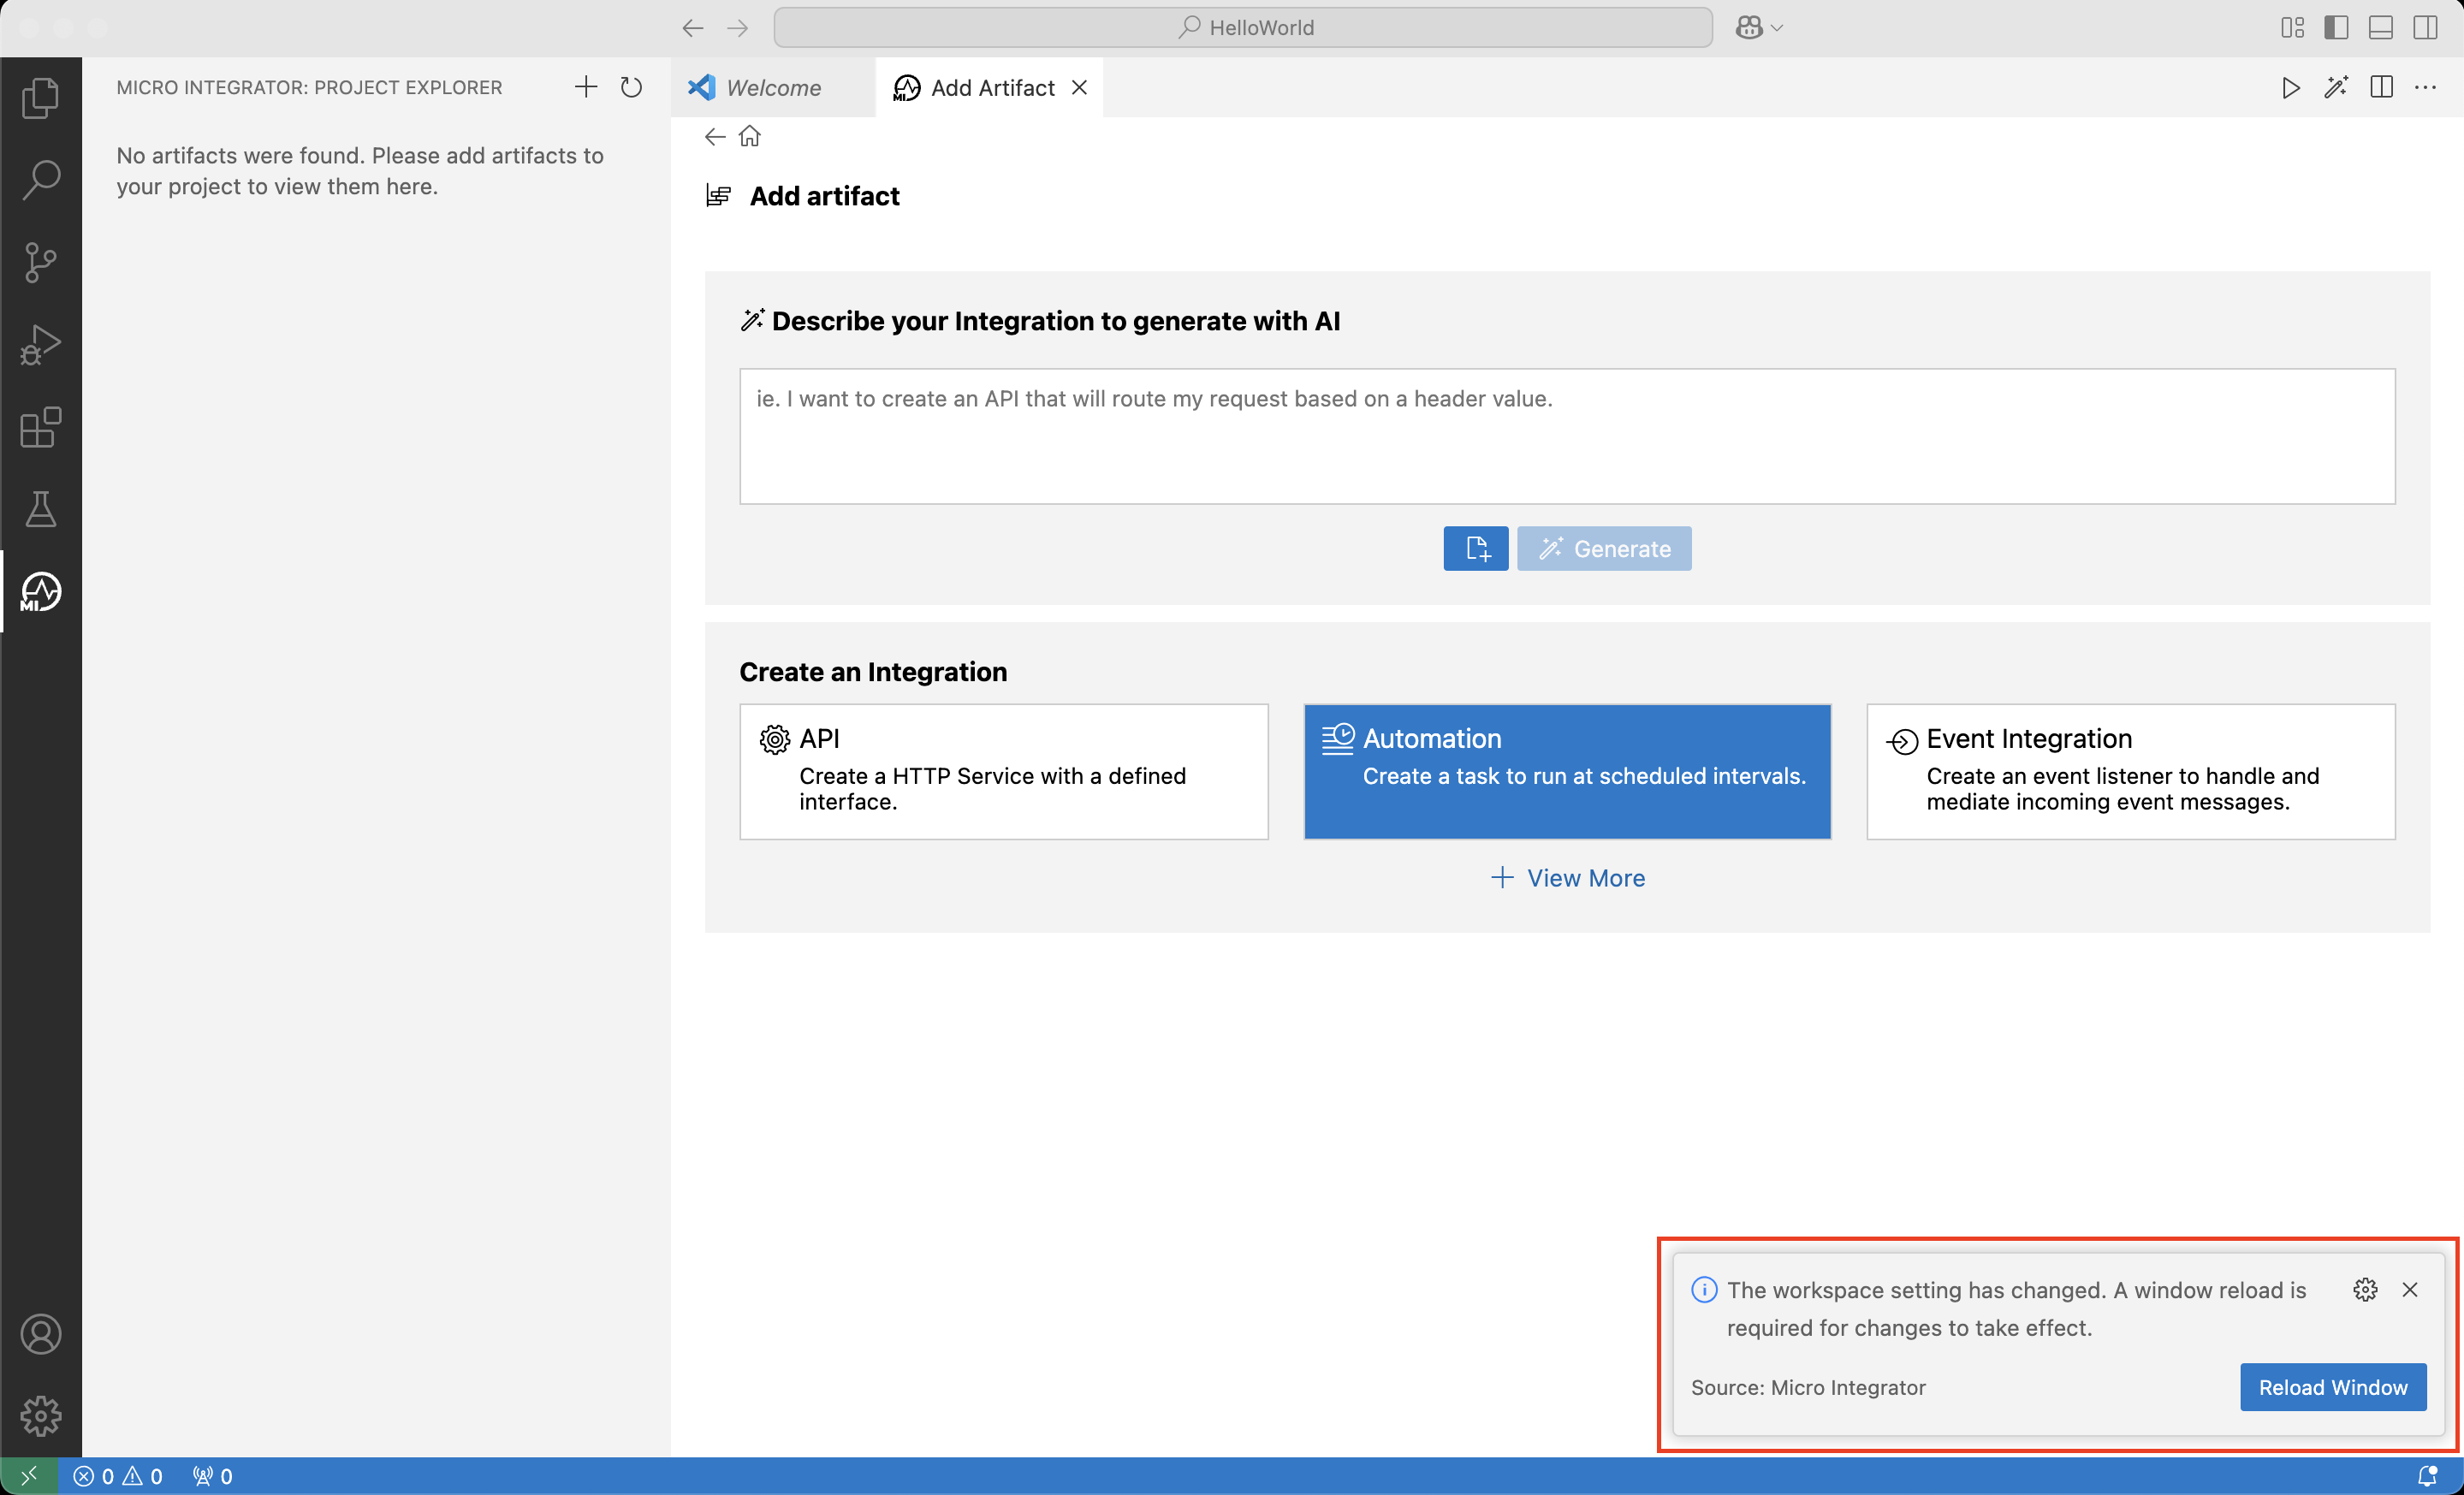
Task: Switch to the Welcome tab
Action: (x=773, y=88)
